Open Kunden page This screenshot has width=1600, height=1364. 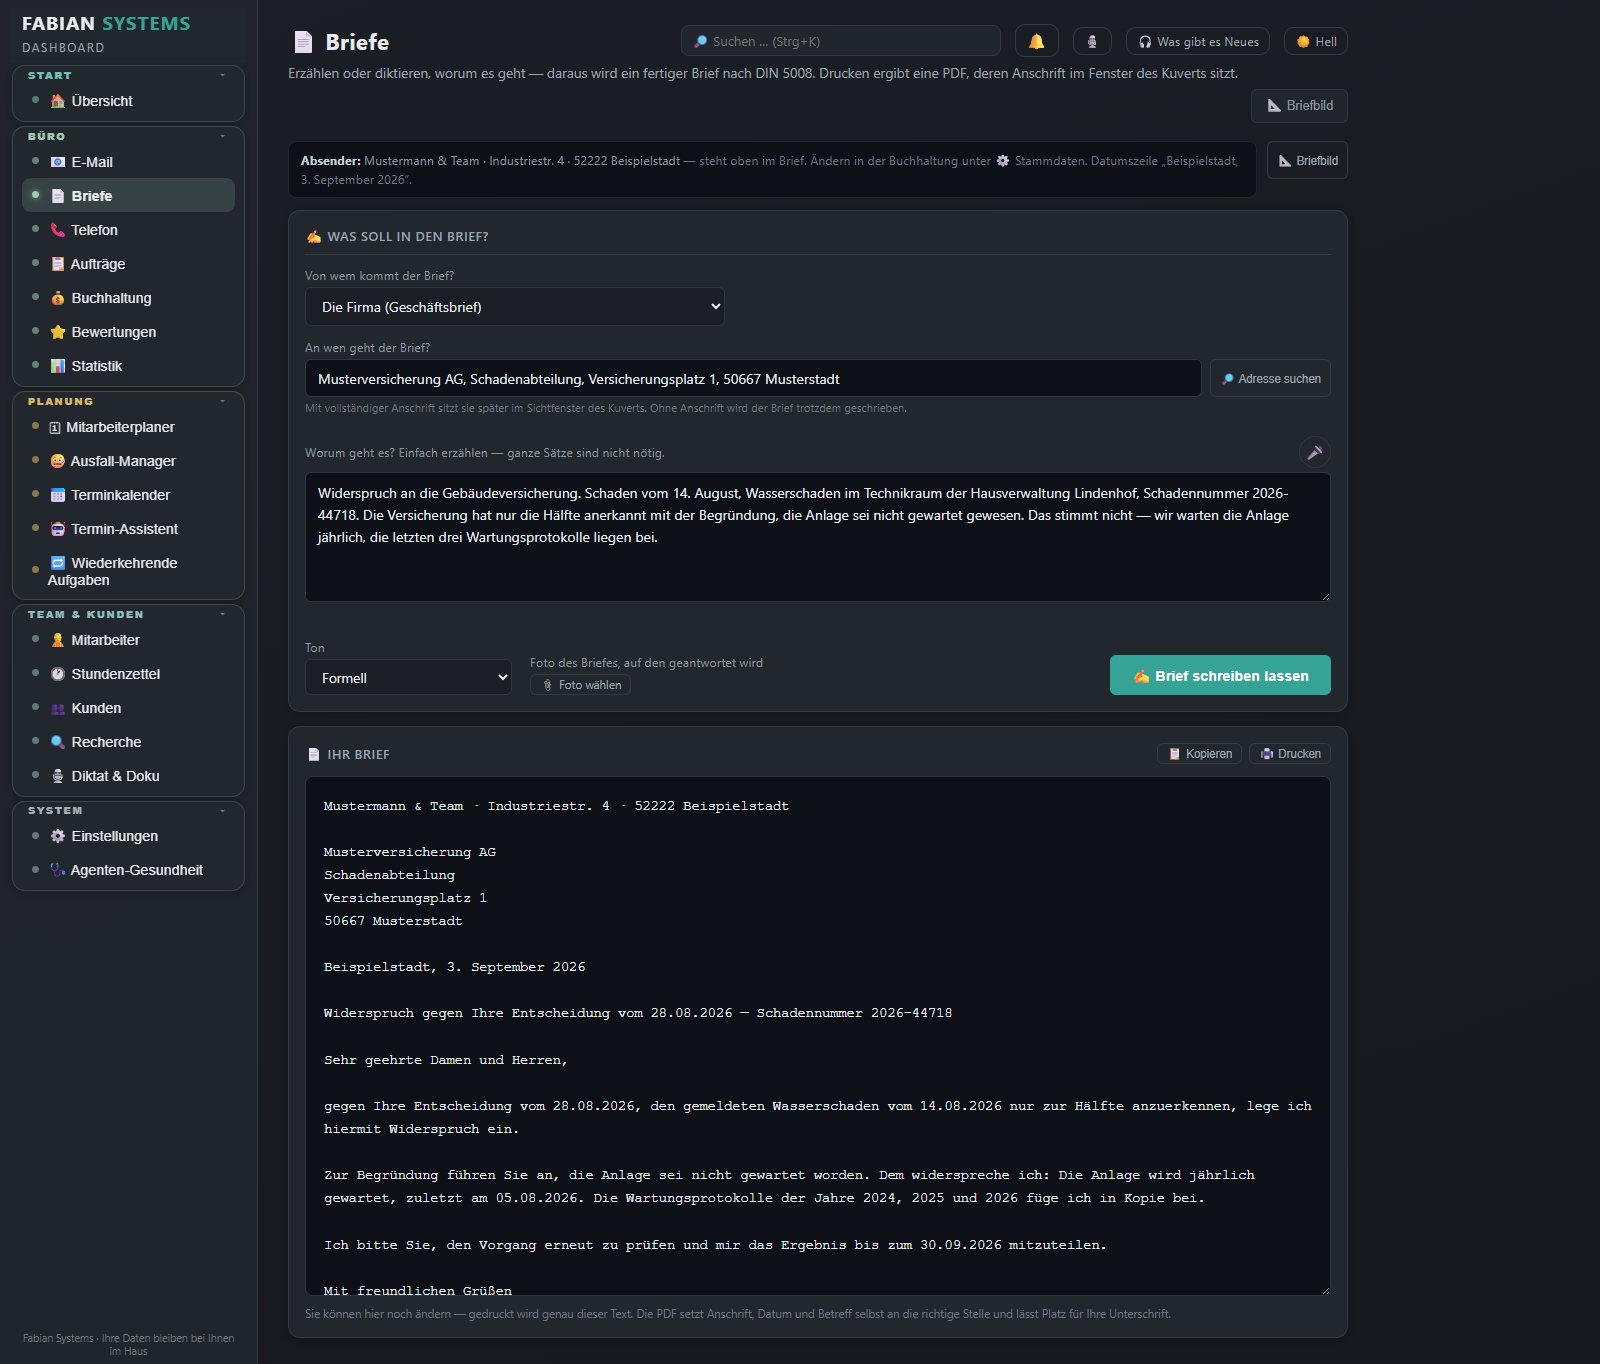coord(128,708)
